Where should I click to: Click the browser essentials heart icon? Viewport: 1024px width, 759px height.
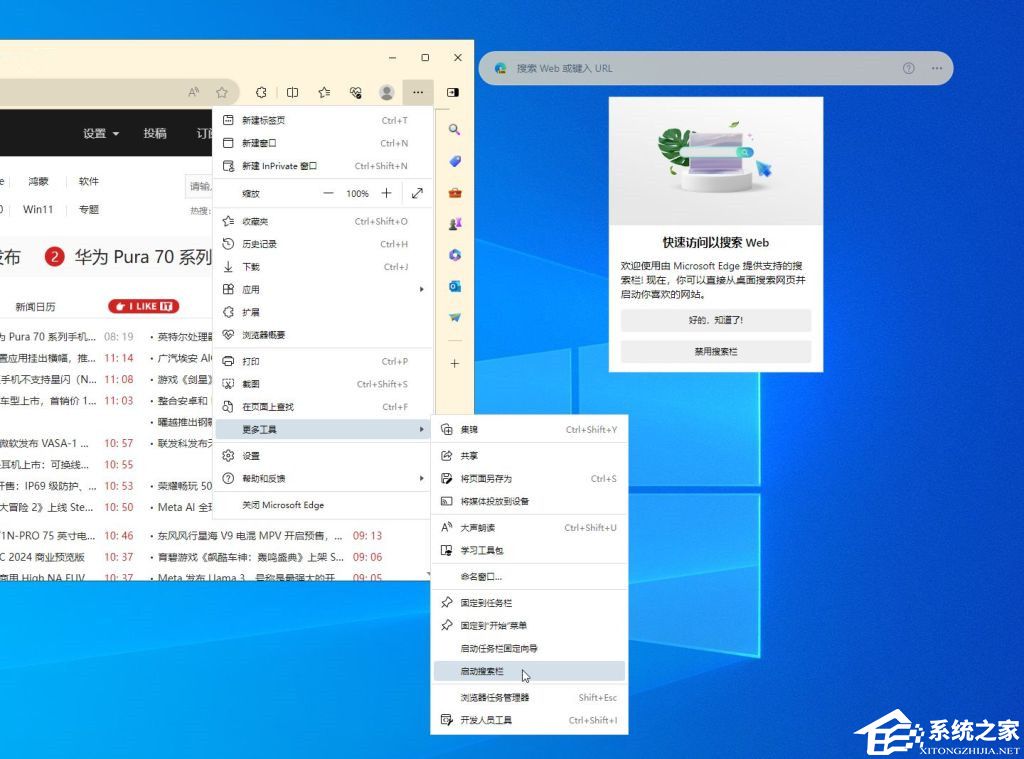(355, 93)
